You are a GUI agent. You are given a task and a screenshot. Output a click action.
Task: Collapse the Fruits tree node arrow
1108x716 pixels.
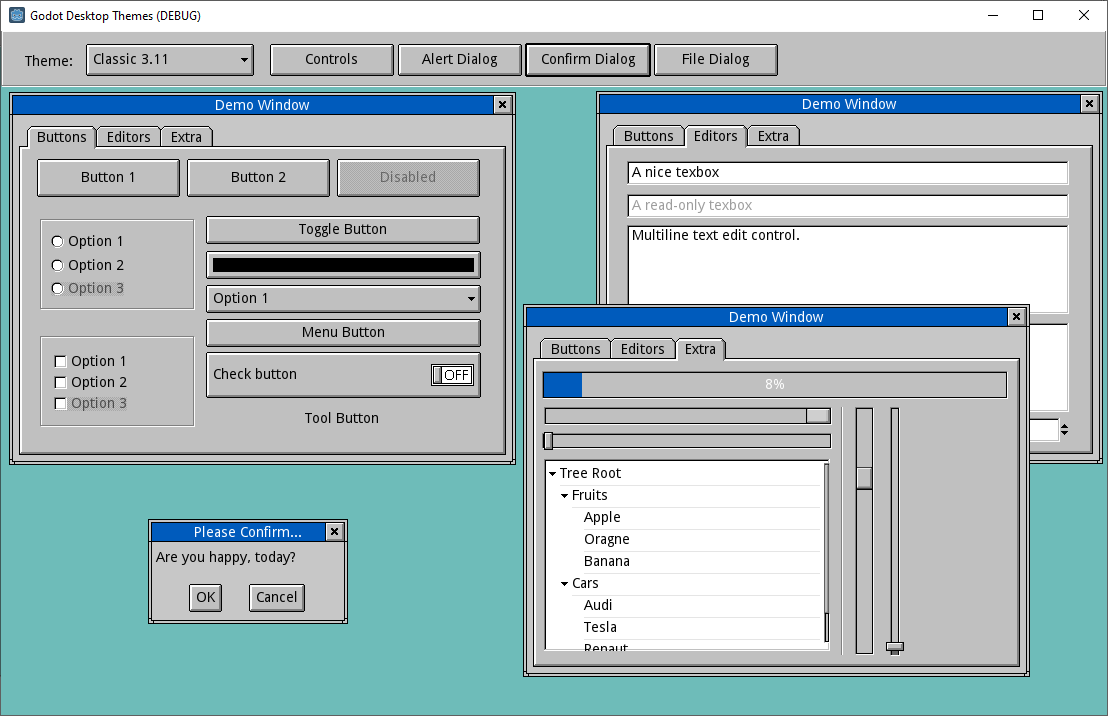pyautogui.click(x=565, y=495)
